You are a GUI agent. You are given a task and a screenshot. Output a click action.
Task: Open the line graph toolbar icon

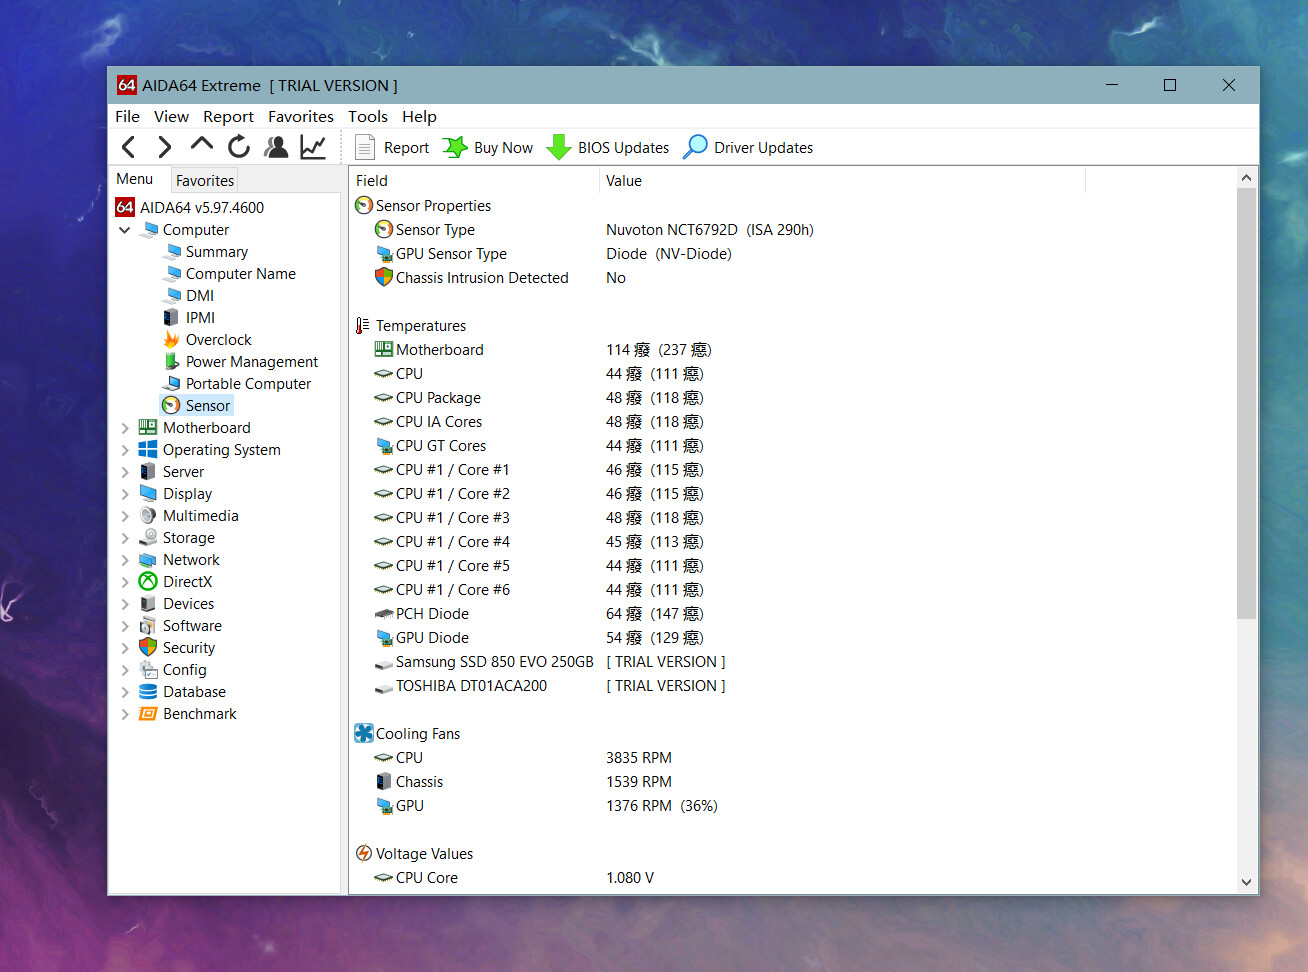313,147
